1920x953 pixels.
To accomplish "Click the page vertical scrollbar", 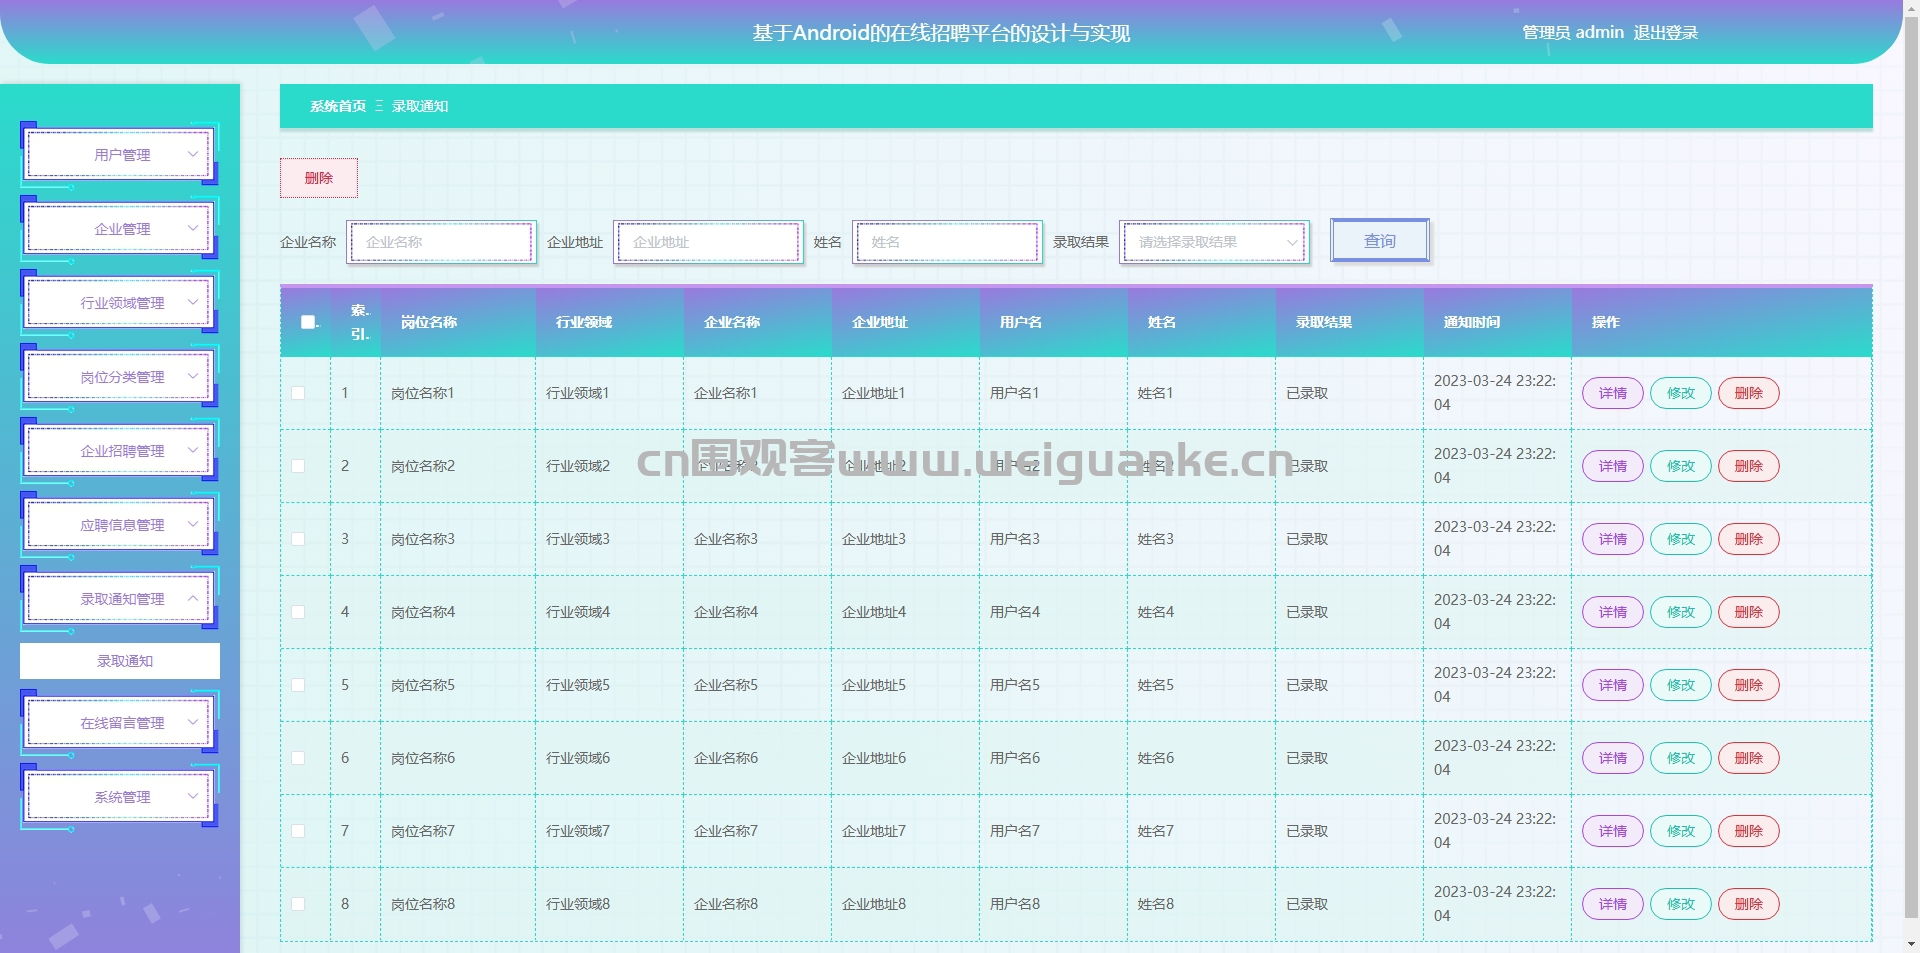I will [1911, 470].
